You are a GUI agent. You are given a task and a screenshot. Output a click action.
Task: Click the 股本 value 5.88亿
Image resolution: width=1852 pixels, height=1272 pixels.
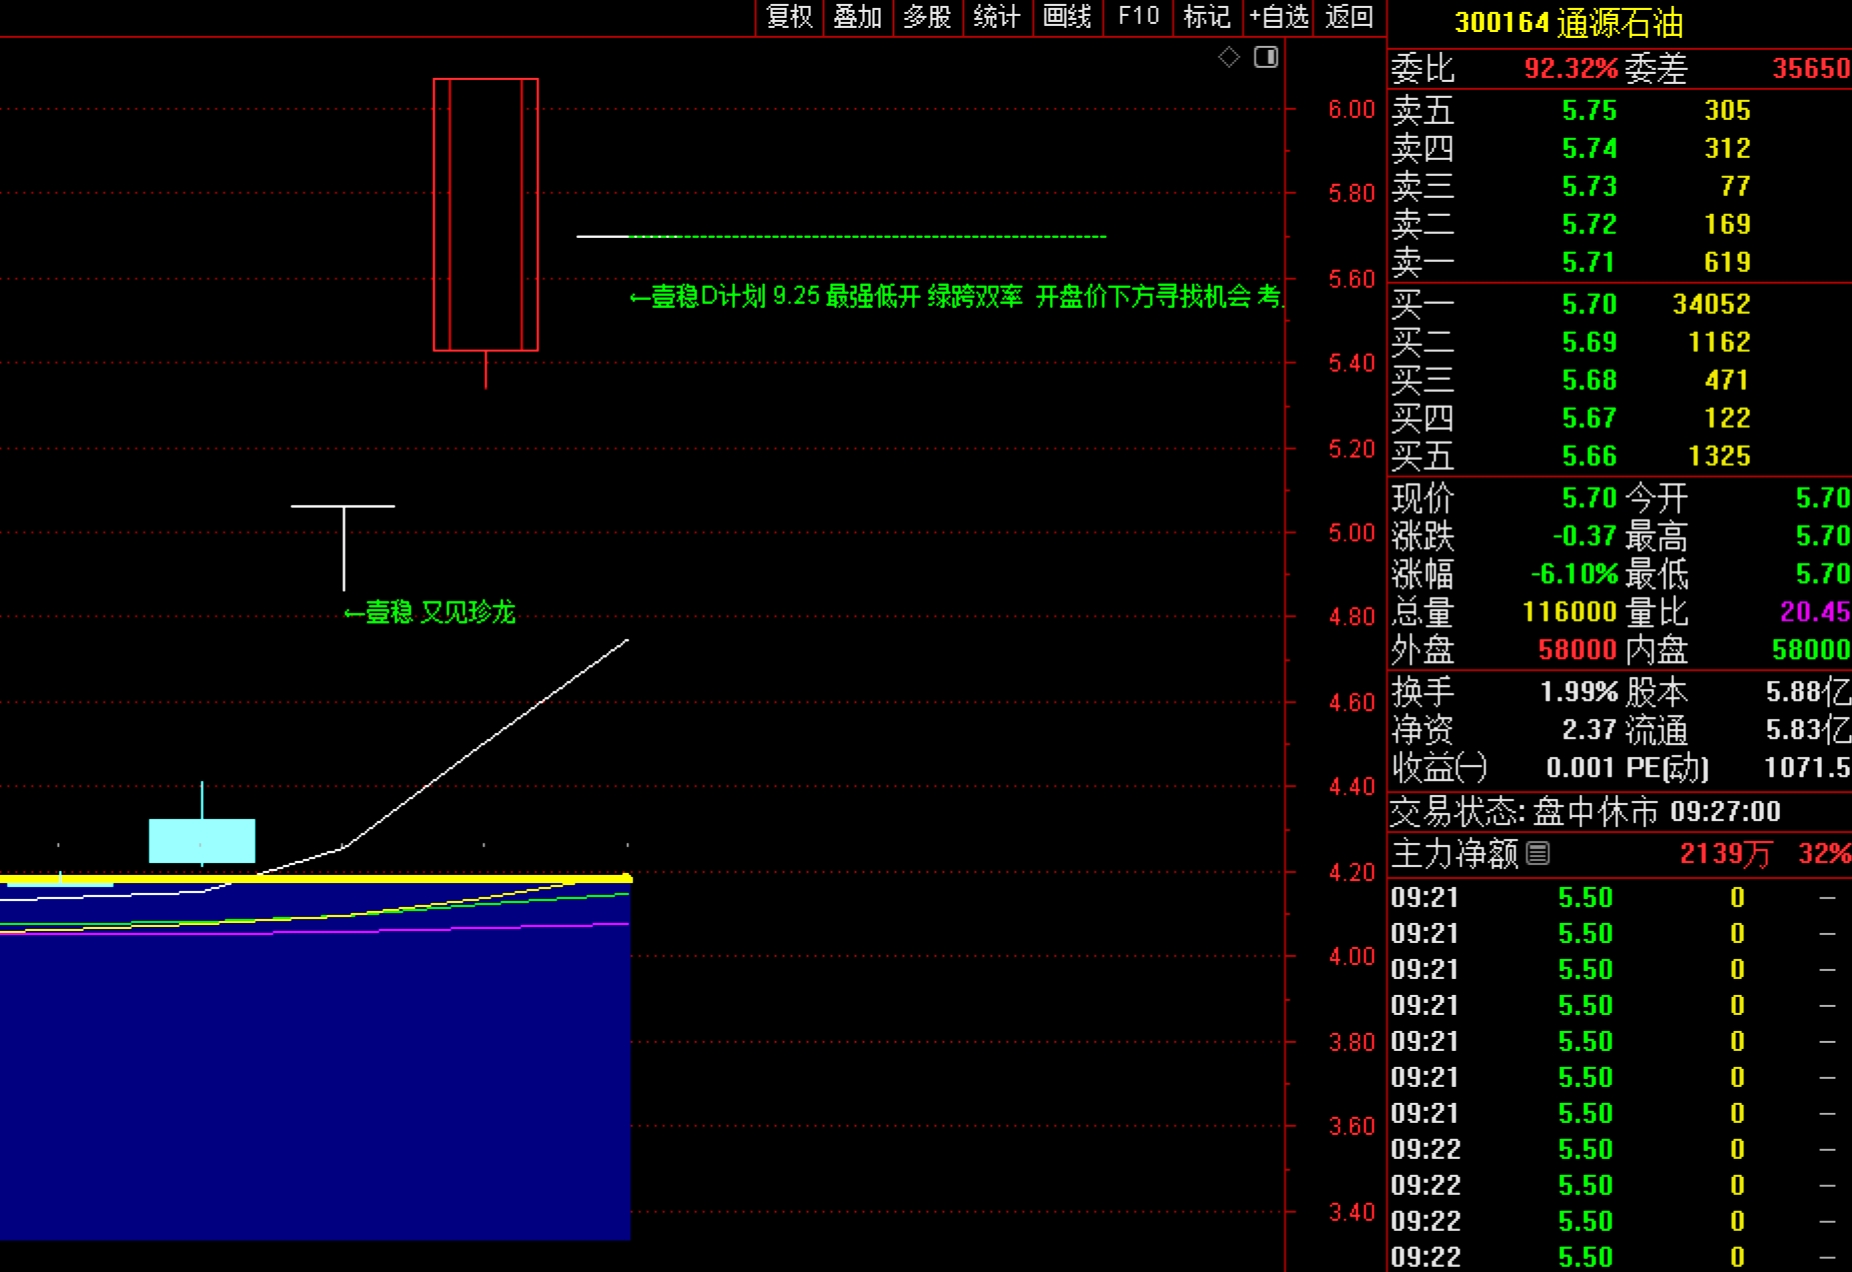(1808, 692)
